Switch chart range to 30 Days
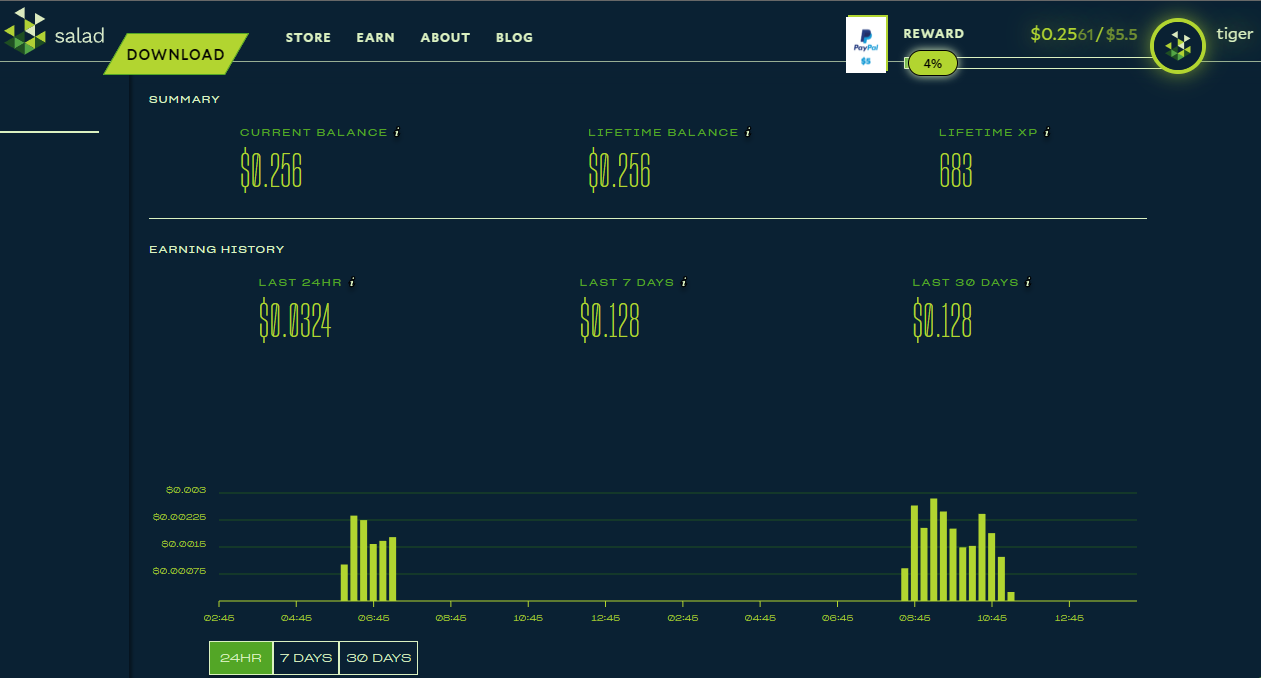The height and width of the screenshot is (678, 1261). pyautogui.click(x=378, y=658)
